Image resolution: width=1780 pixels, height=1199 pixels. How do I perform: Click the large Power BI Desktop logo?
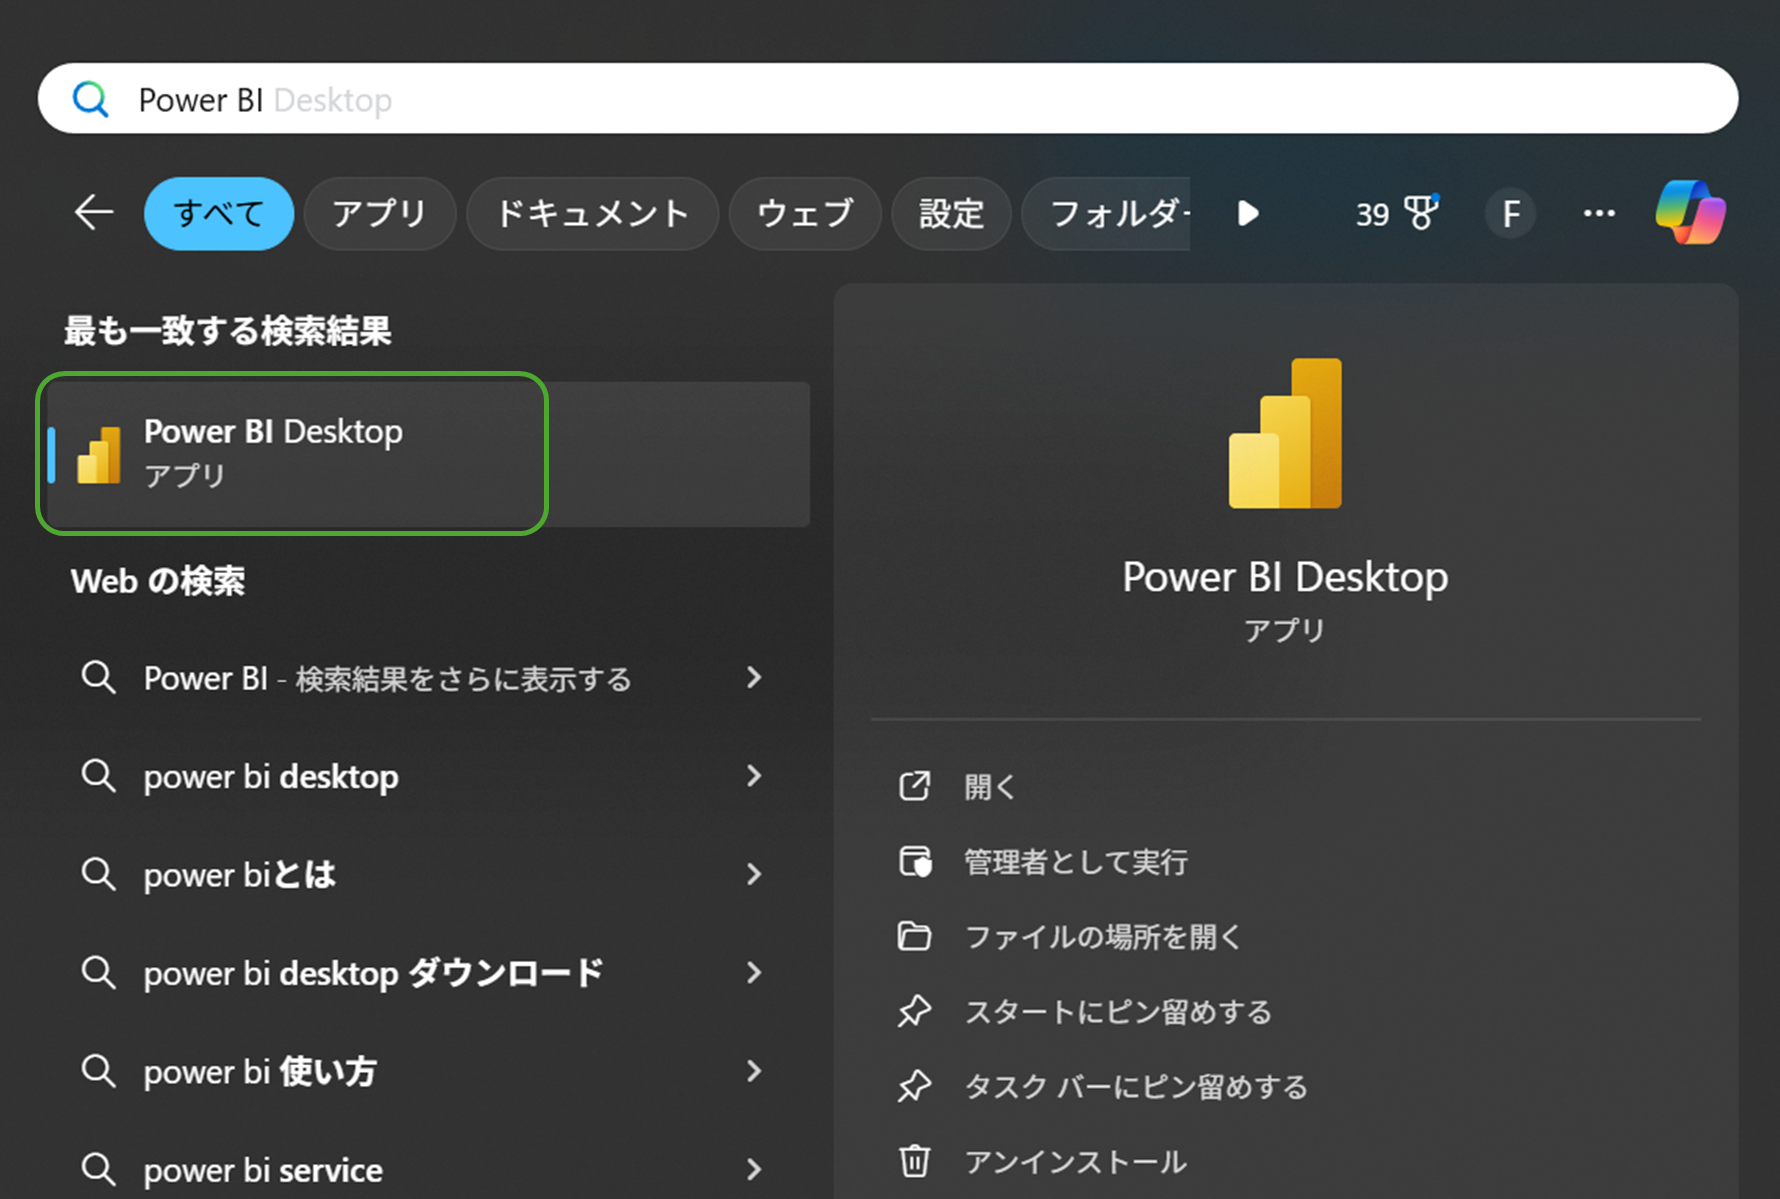tap(1285, 433)
